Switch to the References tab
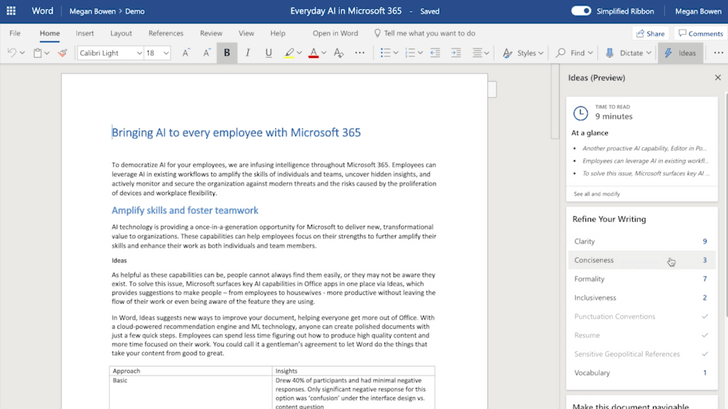Viewport: 728px width, 409px height. 166,33
